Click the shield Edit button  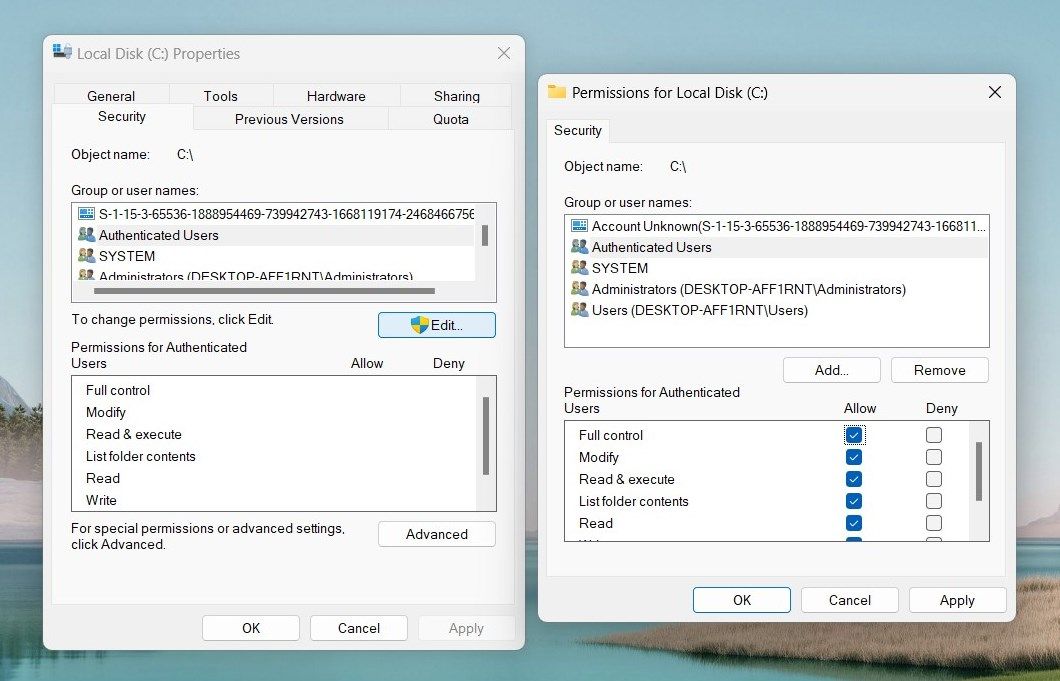[x=436, y=325]
